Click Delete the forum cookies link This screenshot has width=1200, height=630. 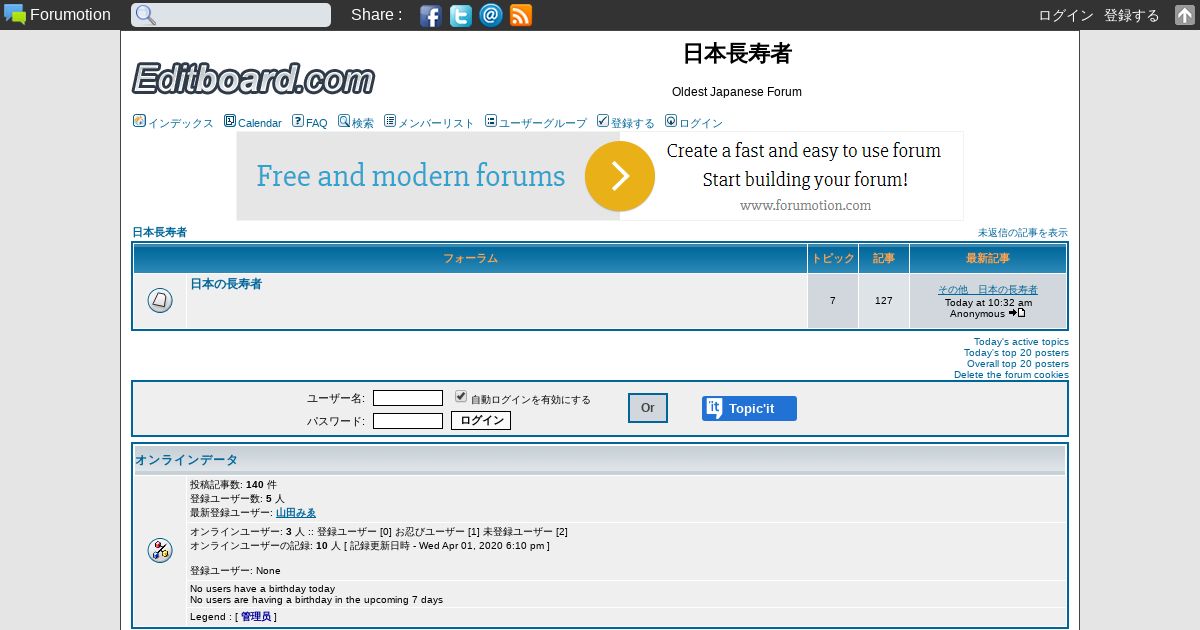1011,375
